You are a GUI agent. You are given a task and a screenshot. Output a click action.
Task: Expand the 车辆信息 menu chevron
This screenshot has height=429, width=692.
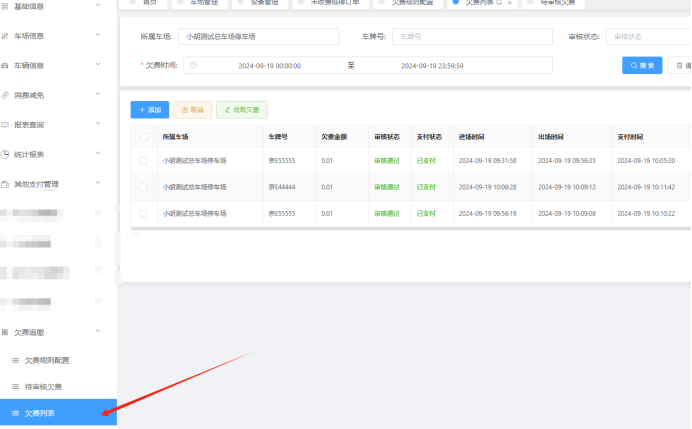(98, 64)
